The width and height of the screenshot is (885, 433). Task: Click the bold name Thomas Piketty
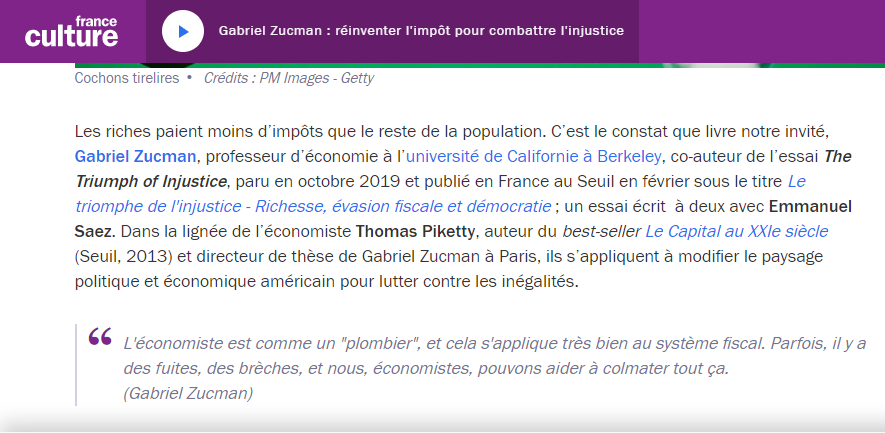(x=415, y=231)
